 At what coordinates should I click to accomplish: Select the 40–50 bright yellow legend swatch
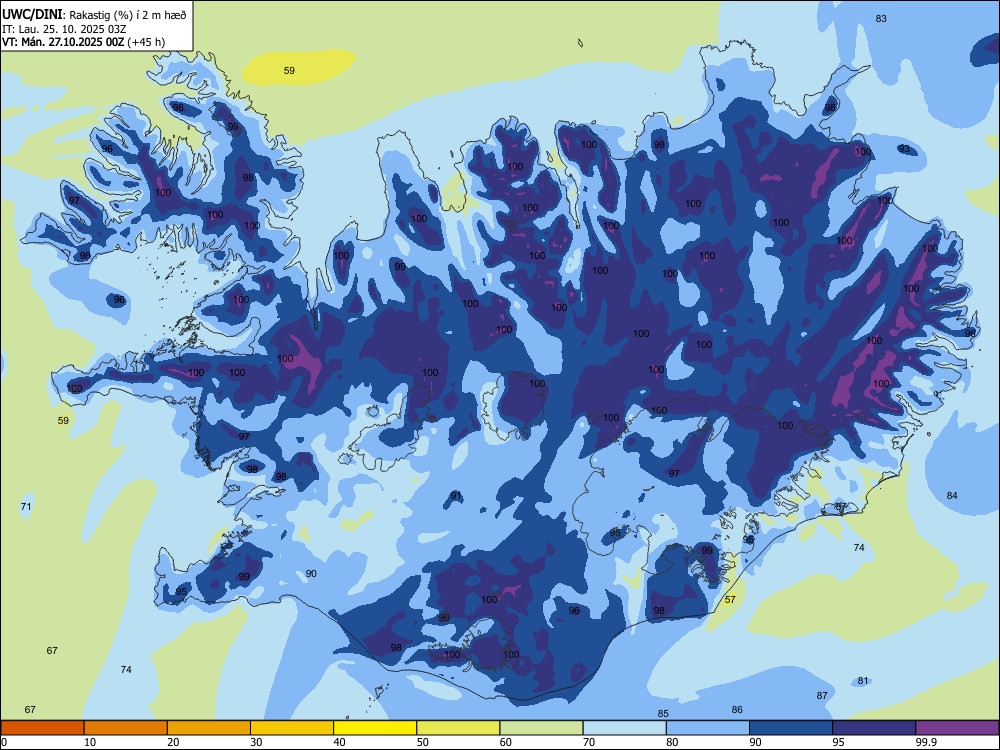coord(375,728)
